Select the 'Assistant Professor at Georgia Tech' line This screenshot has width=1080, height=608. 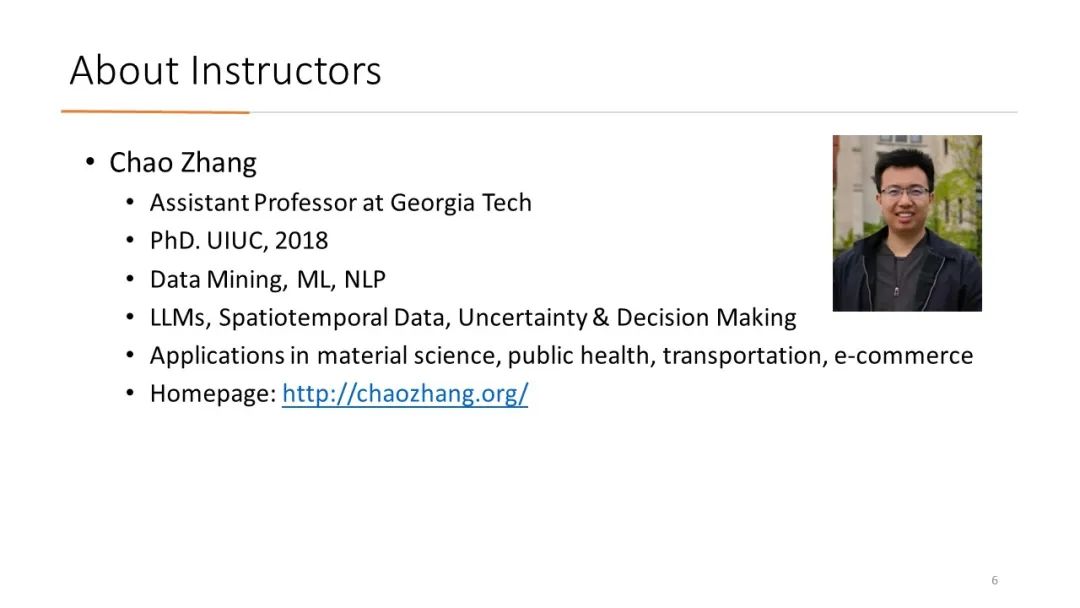340,202
